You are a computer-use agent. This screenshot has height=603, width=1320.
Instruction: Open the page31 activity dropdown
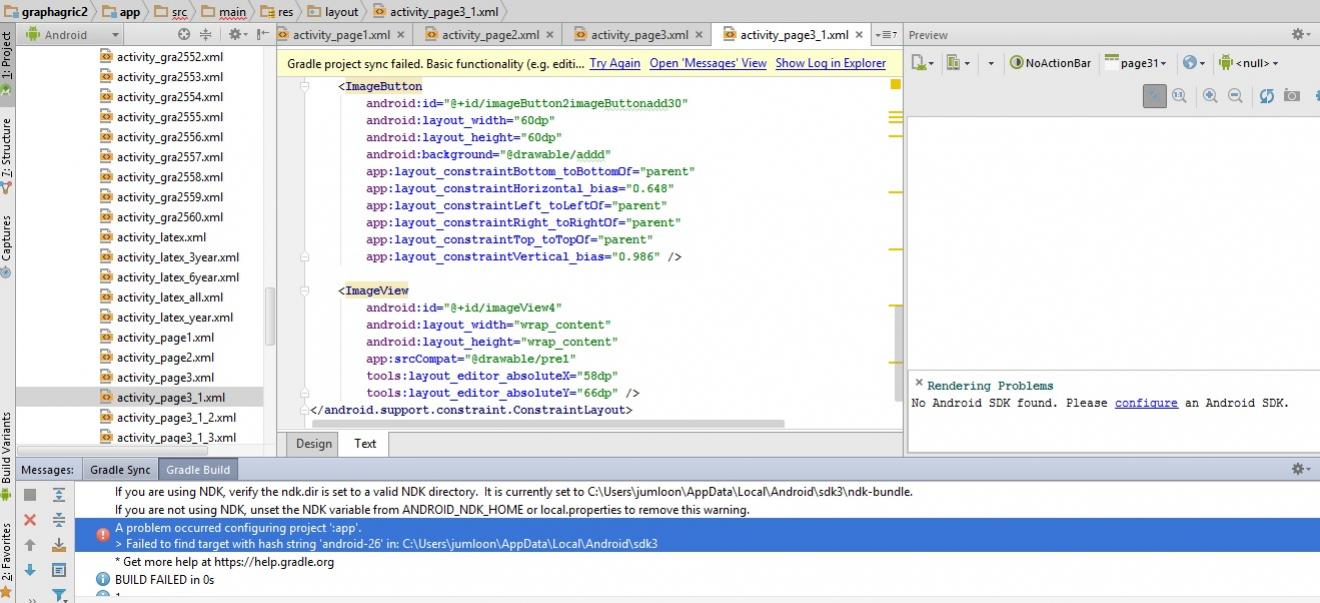[1135, 63]
